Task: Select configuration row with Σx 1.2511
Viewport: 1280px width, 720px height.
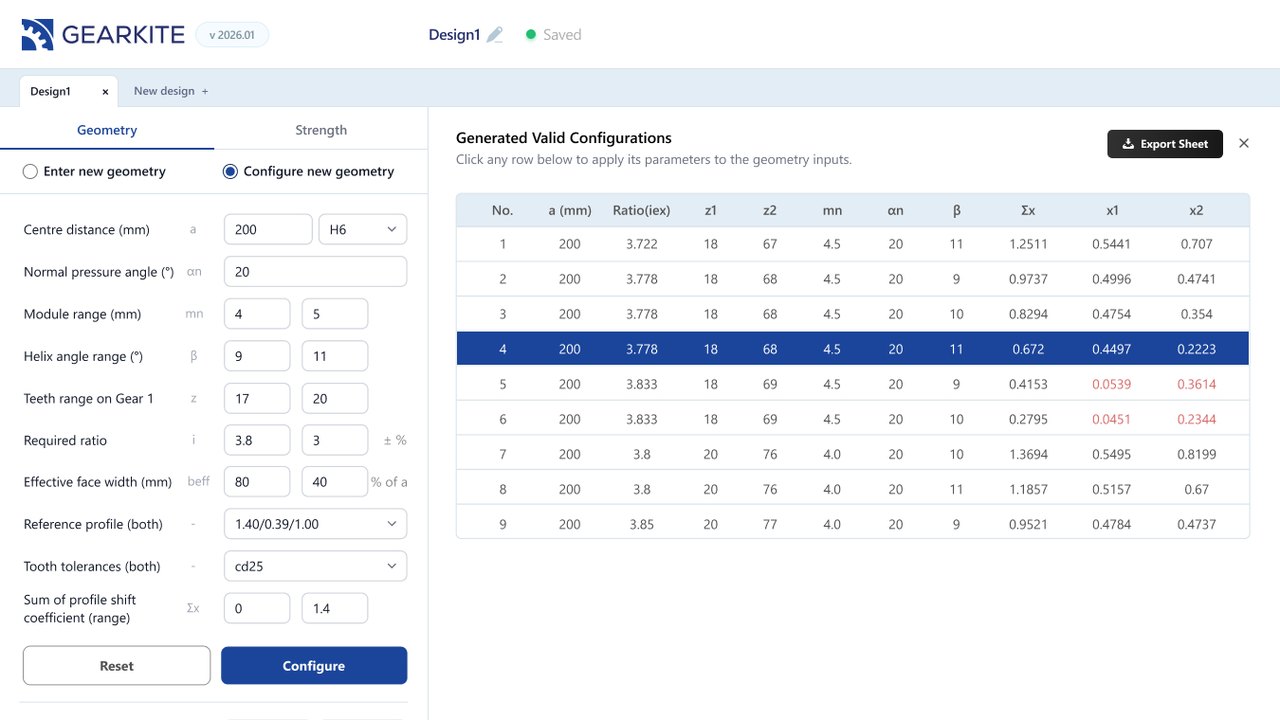Action: (x=853, y=244)
